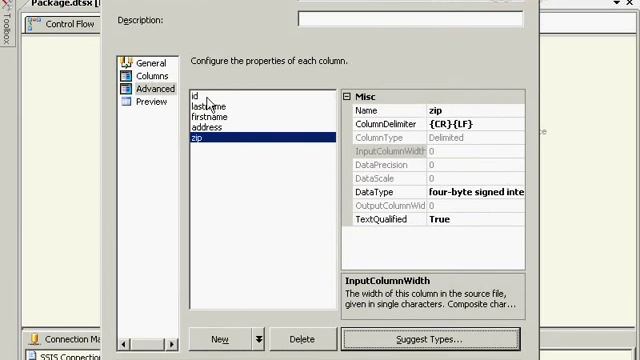Select the TextQualified property label
The width and height of the screenshot is (640, 360).
coord(389,219)
